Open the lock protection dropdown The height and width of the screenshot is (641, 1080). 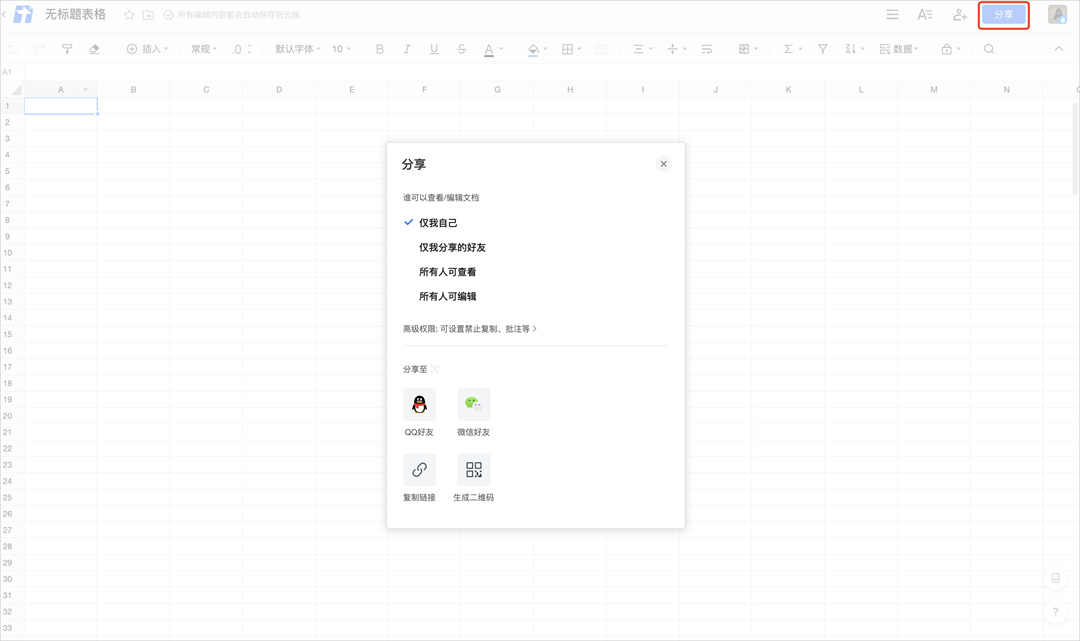pos(951,49)
